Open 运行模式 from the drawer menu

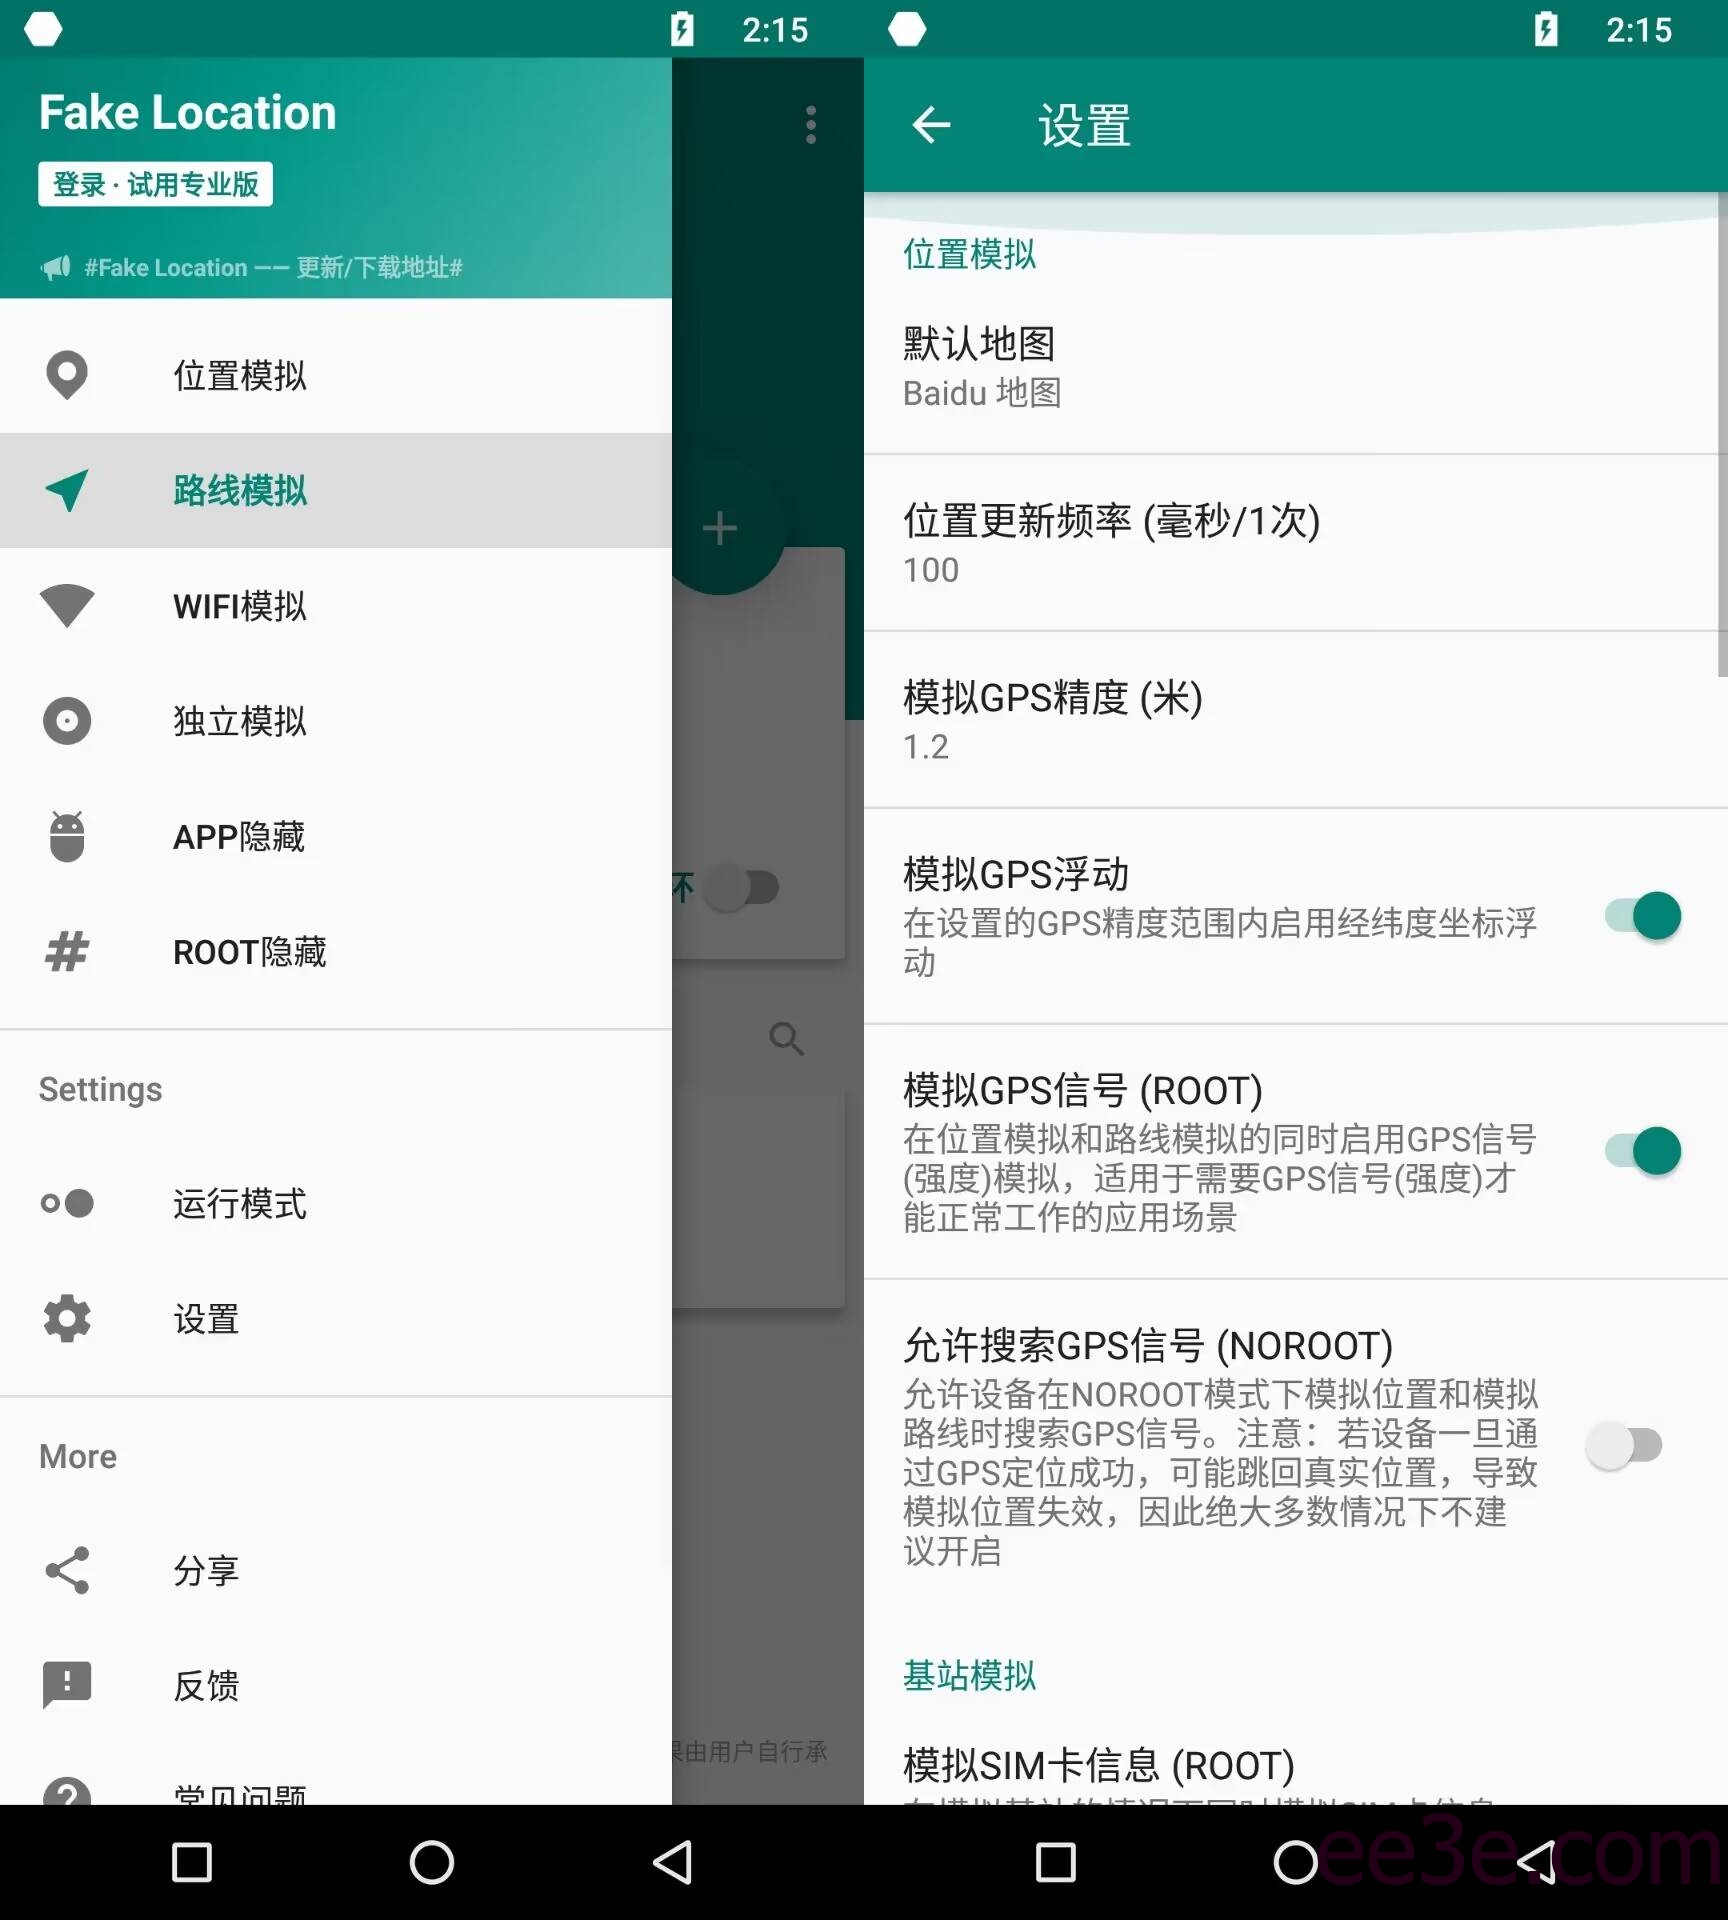[239, 1205]
